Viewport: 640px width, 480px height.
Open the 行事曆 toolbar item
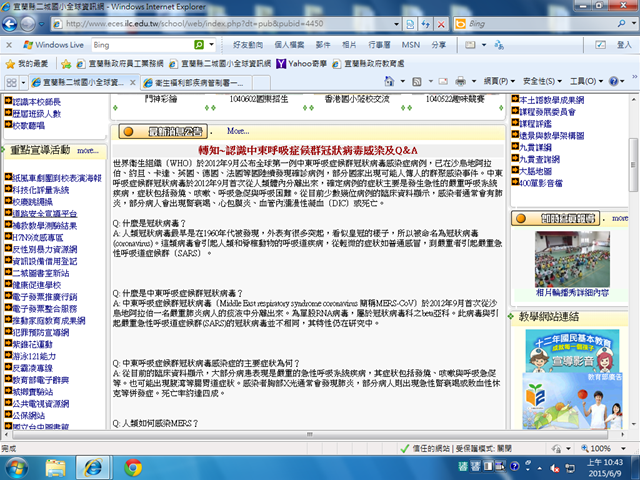point(379,45)
